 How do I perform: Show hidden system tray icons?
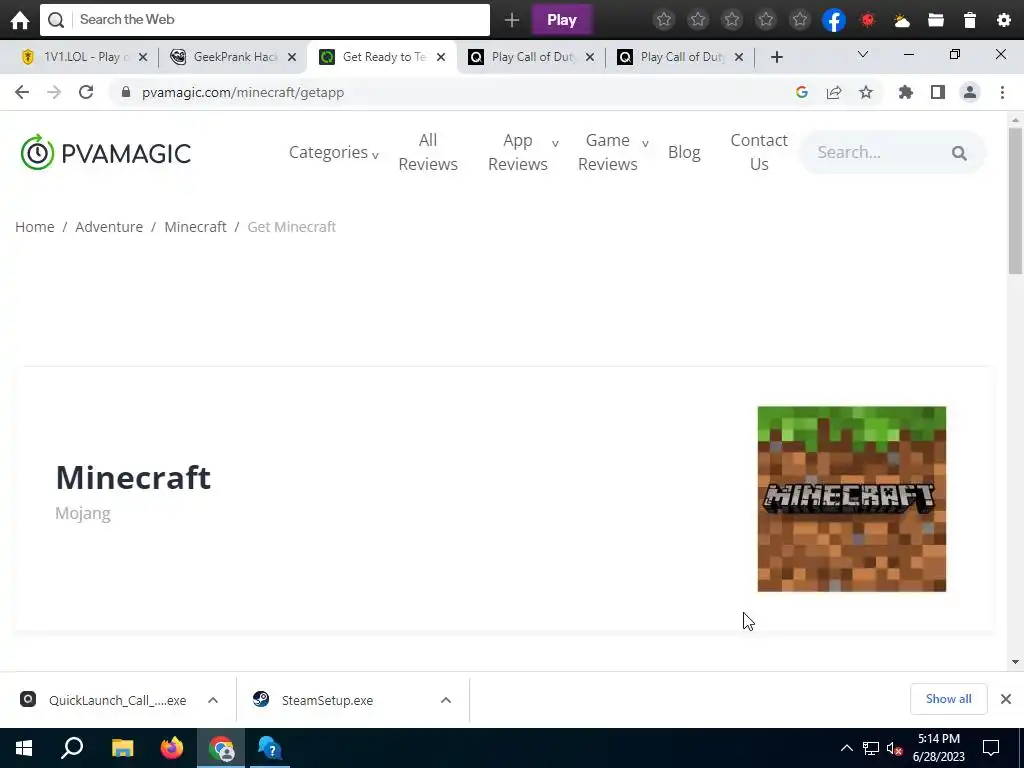(846, 748)
